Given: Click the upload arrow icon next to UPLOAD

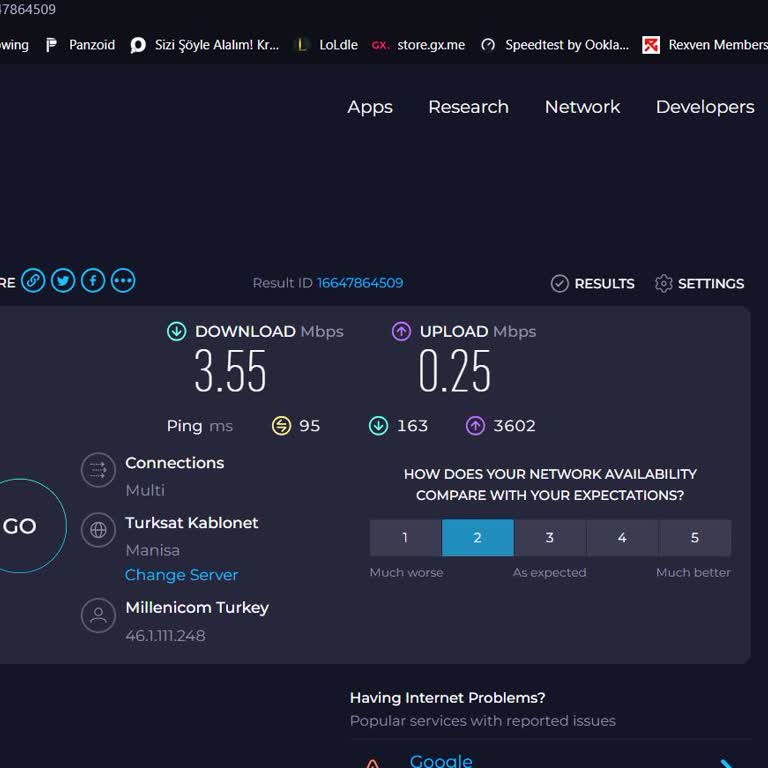Looking at the screenshot, I should click(401, 331).
